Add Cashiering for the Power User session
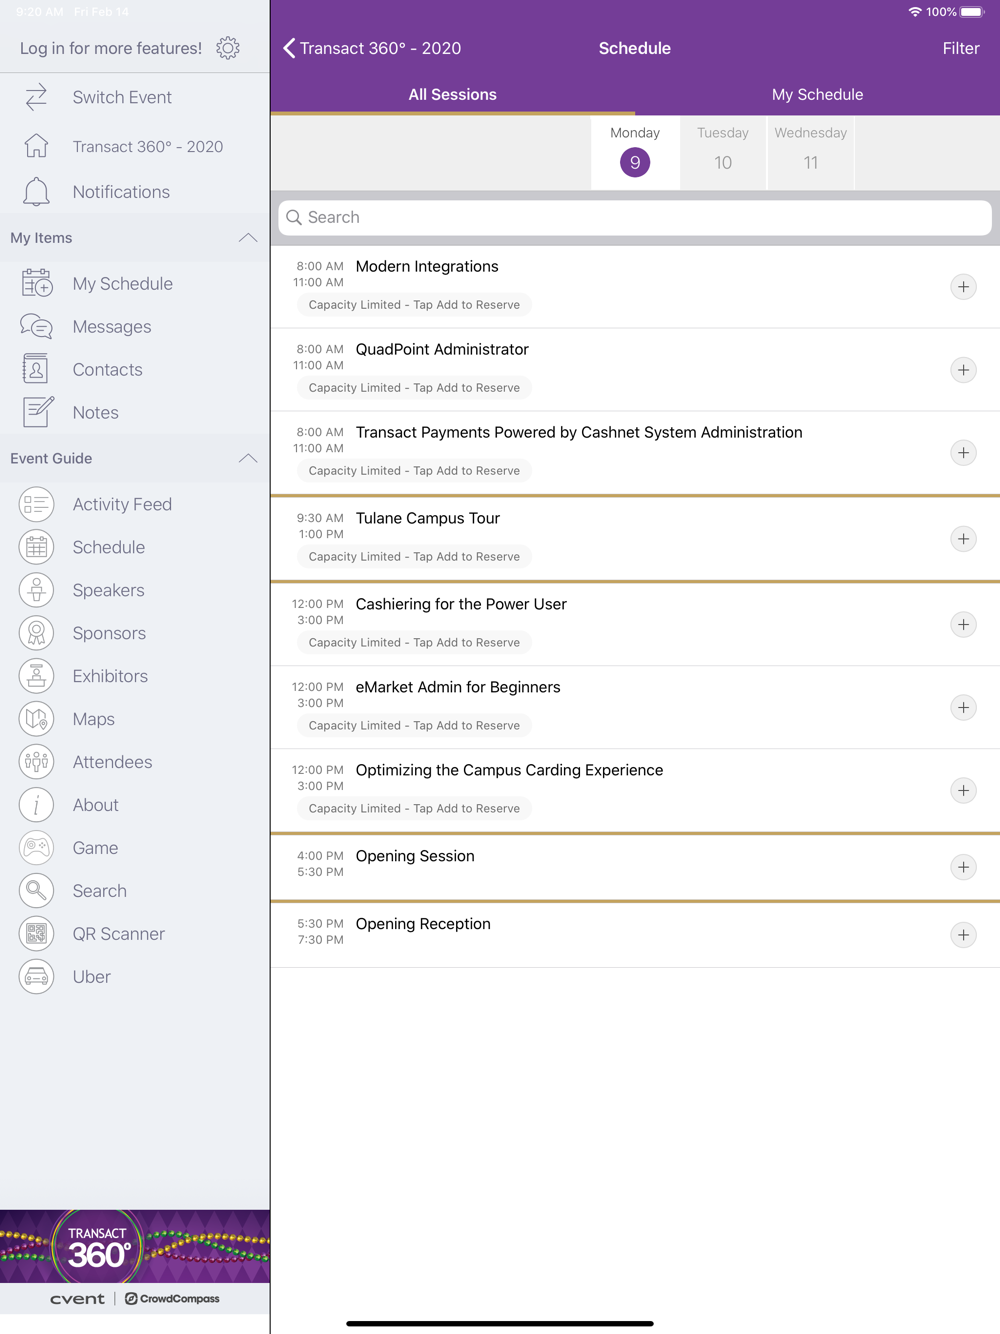This screenshot has width=1000, height=1334. point(963,625)
